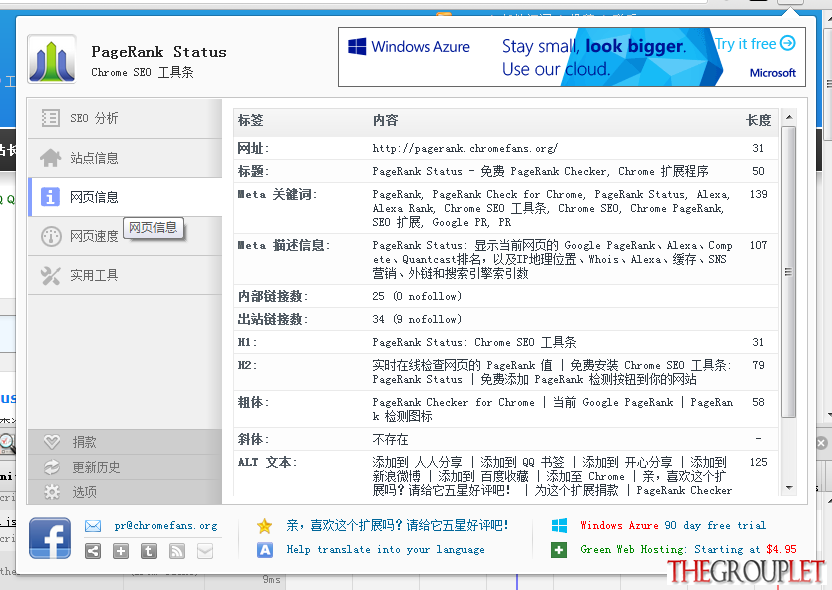This screenshot has height=590, width=832.
Task: Open the 捐款 donate entry
Action: click(x=125, y=442)
